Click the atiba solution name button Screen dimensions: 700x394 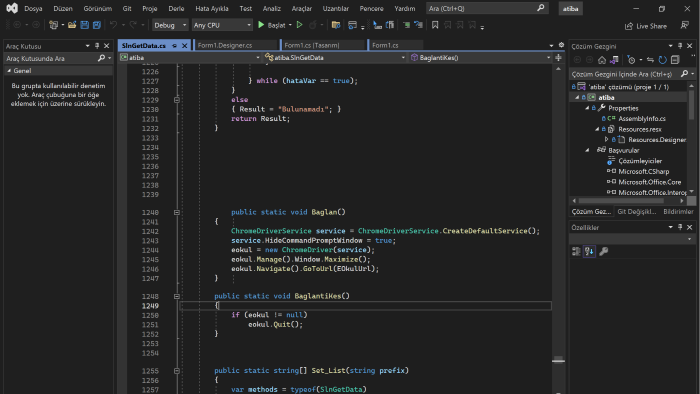coord(571,8)
